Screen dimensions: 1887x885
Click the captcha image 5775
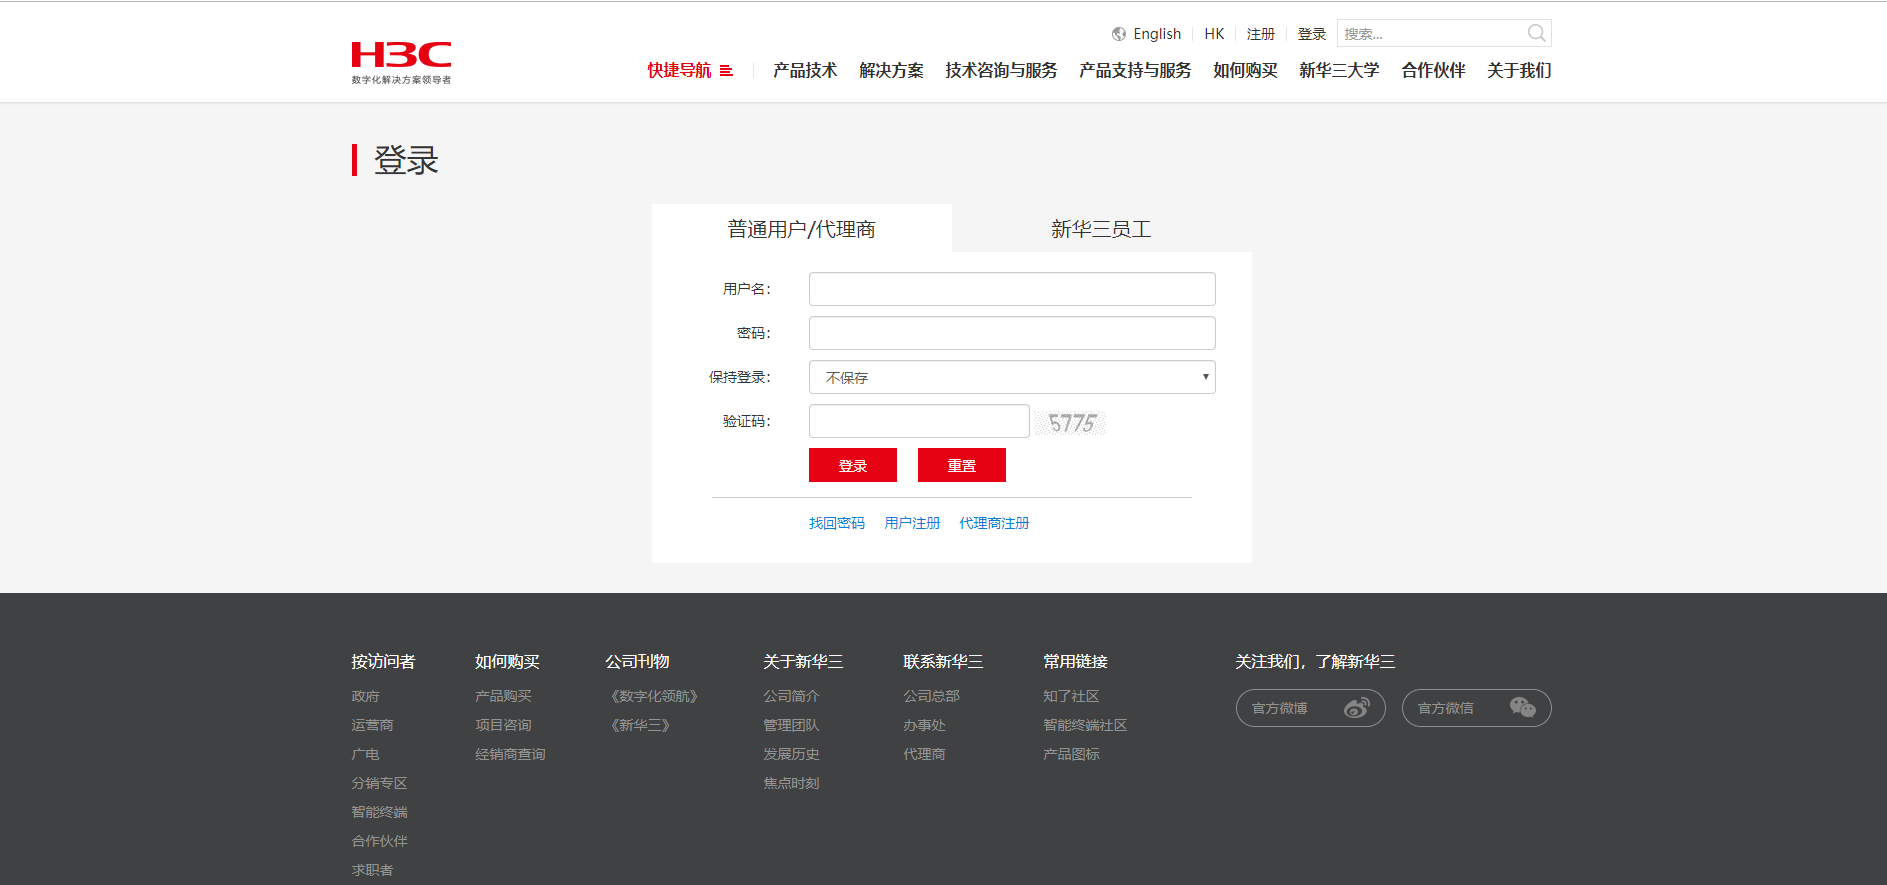1070,422
